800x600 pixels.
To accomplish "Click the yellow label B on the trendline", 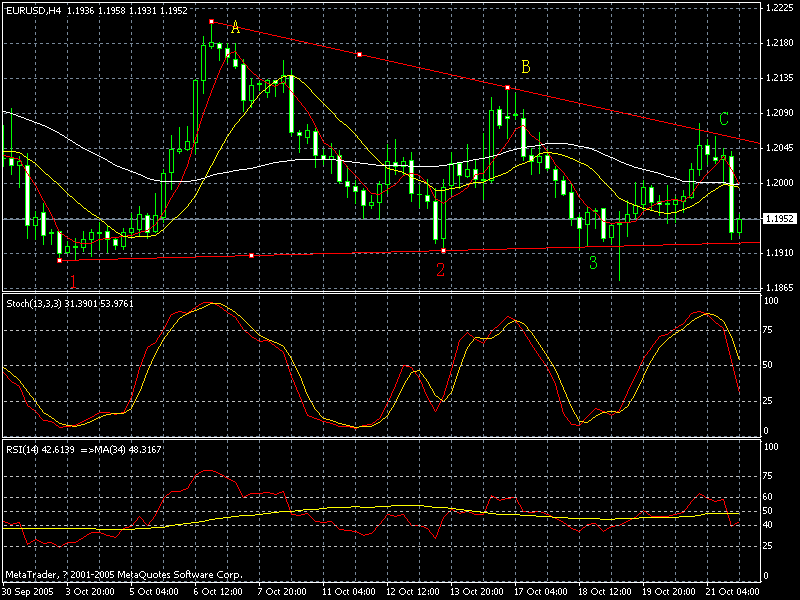I will tap(524, 69).
